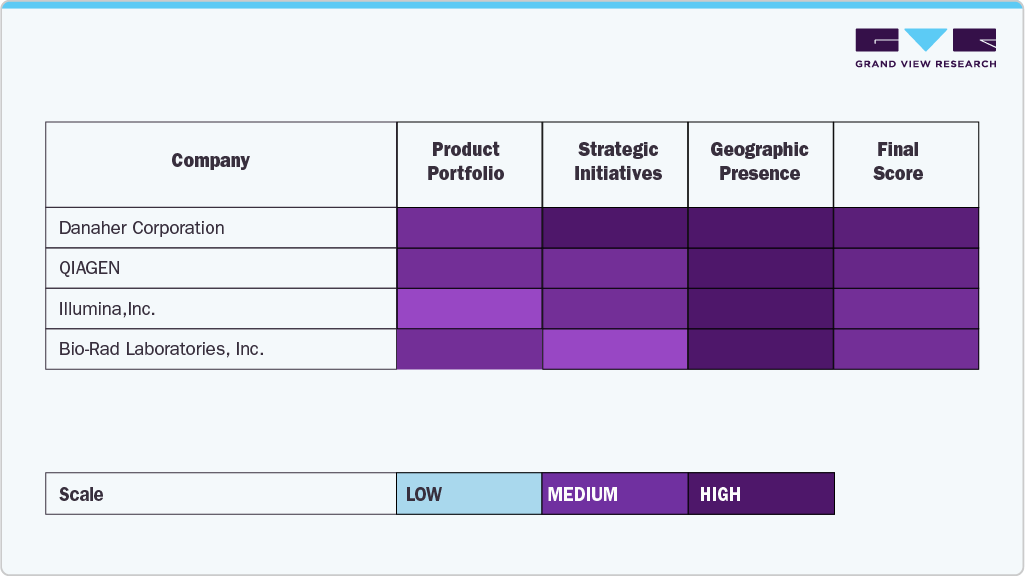Select Bio-Rad's Strategic Initiatives score cell
This screenshot has width=1025, height=576.
[615, 349]
